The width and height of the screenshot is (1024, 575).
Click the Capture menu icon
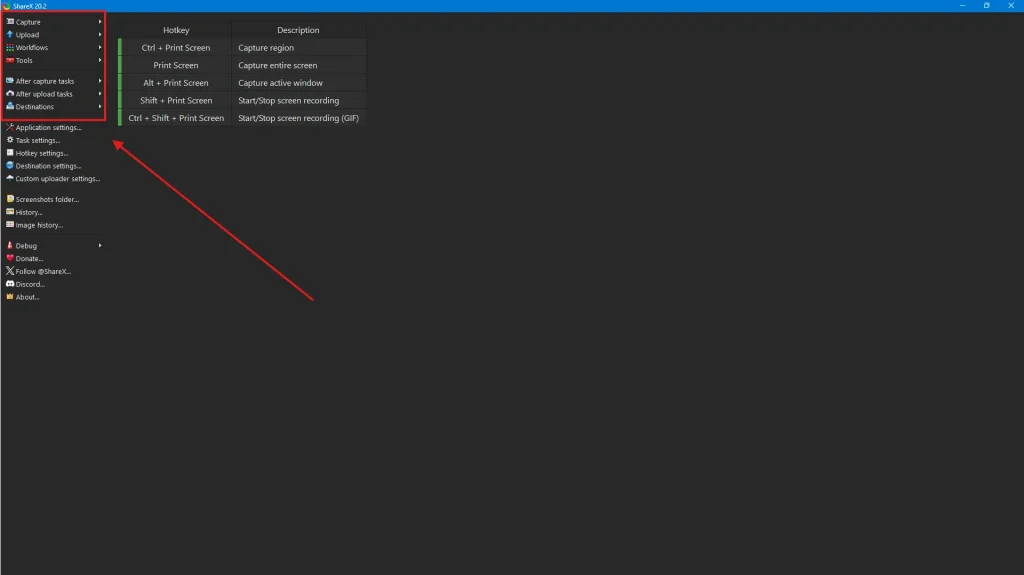10,22
